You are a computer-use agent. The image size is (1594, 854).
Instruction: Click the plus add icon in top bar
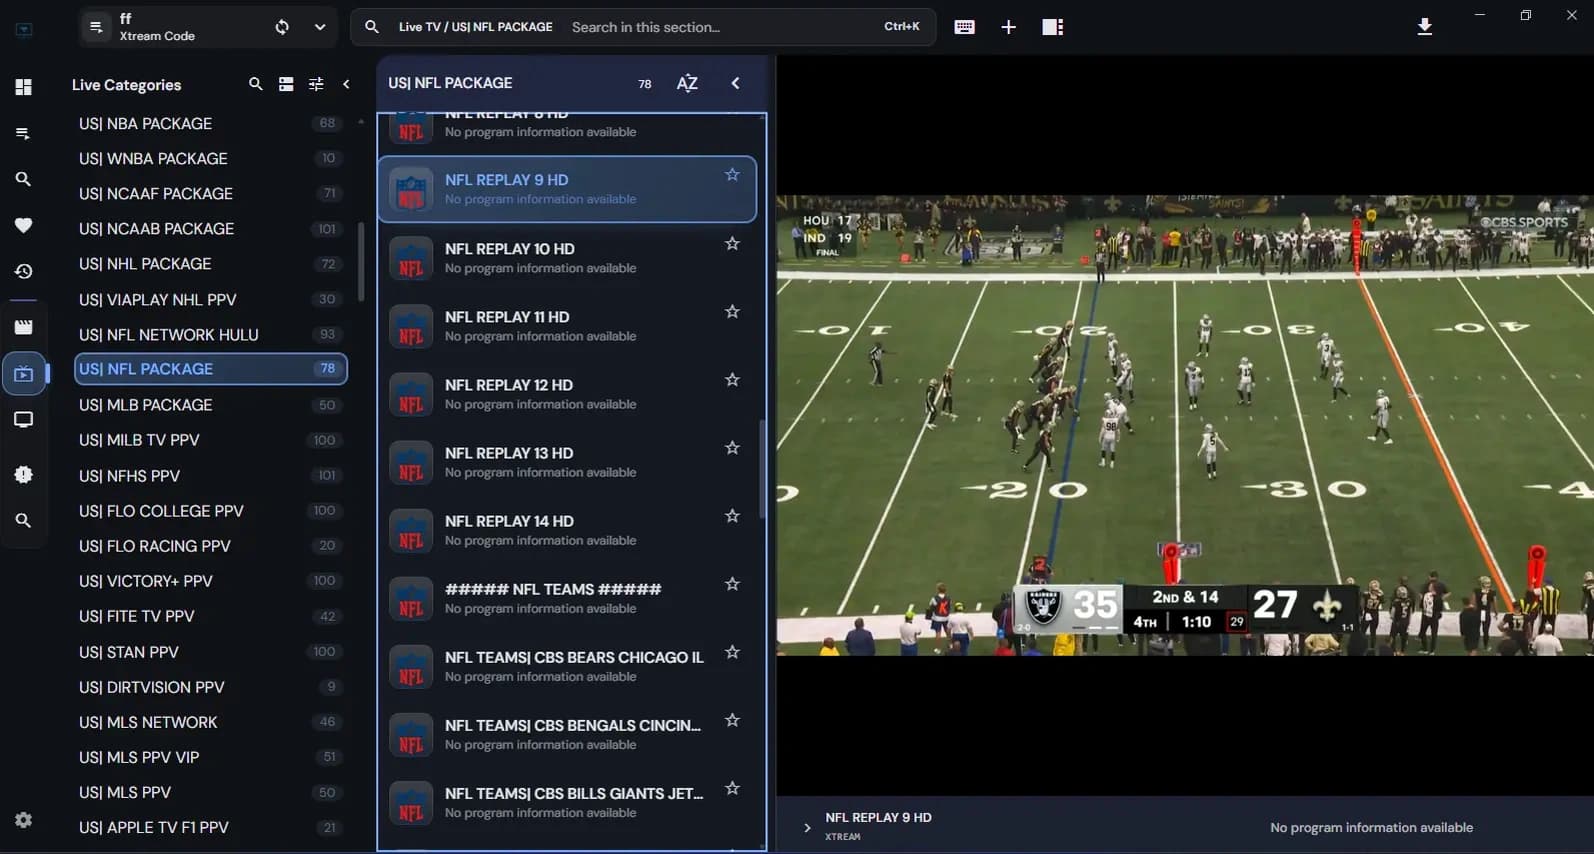pyautogui.click(x=1008, y=27)
